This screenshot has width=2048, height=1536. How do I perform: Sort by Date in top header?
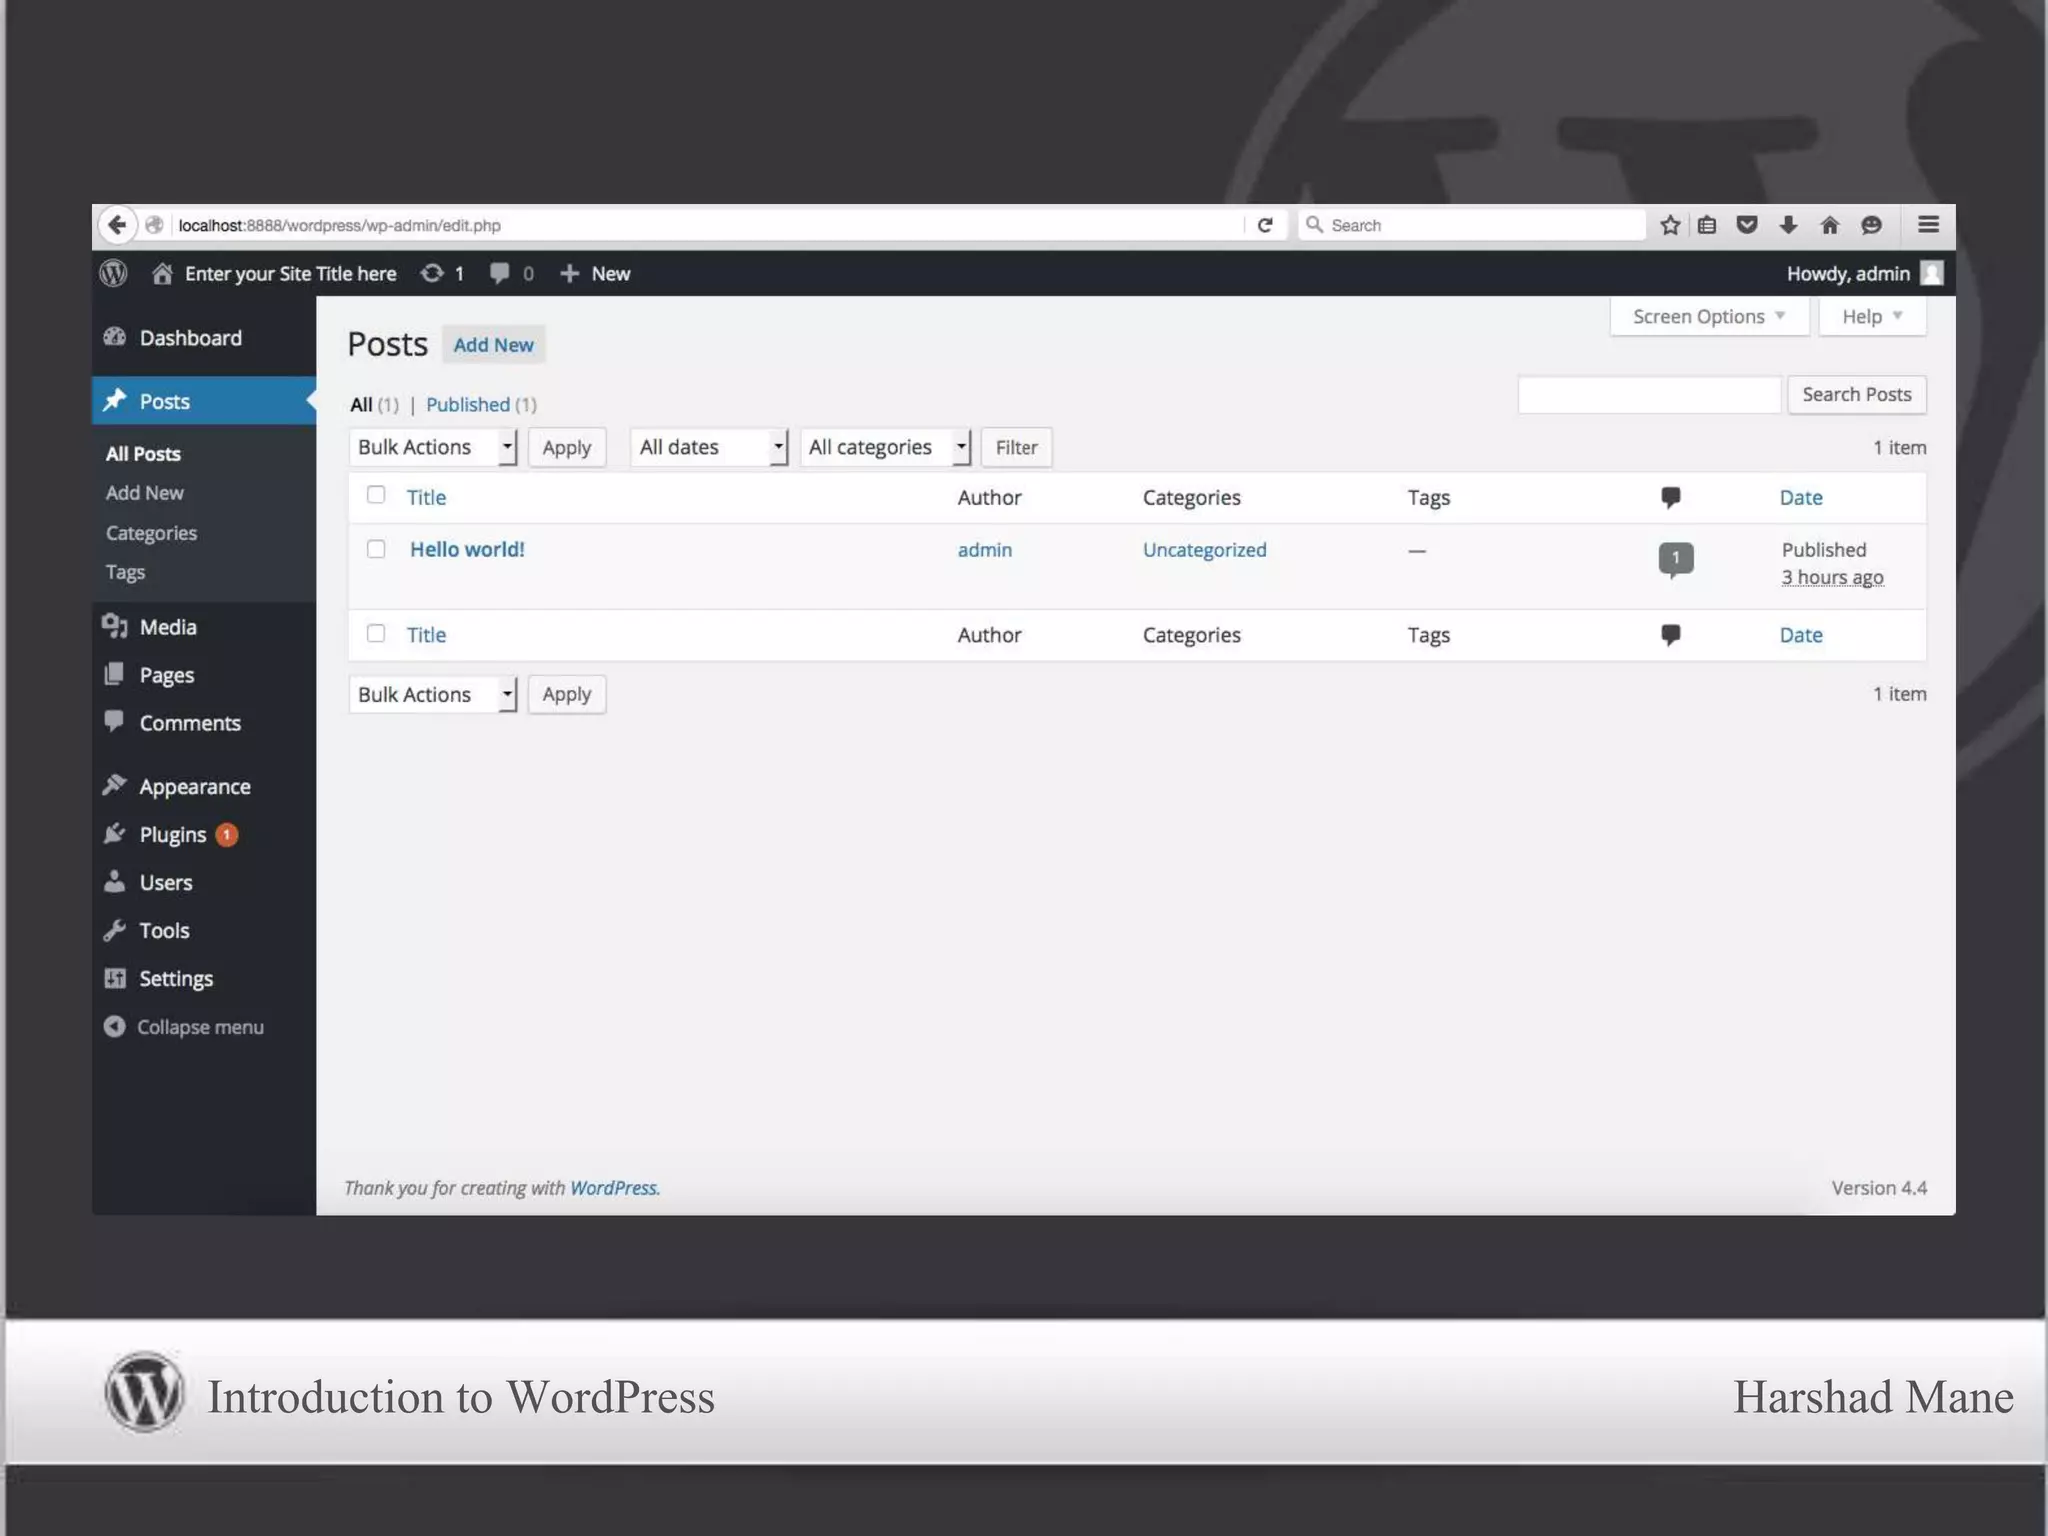coord(1801,497)
